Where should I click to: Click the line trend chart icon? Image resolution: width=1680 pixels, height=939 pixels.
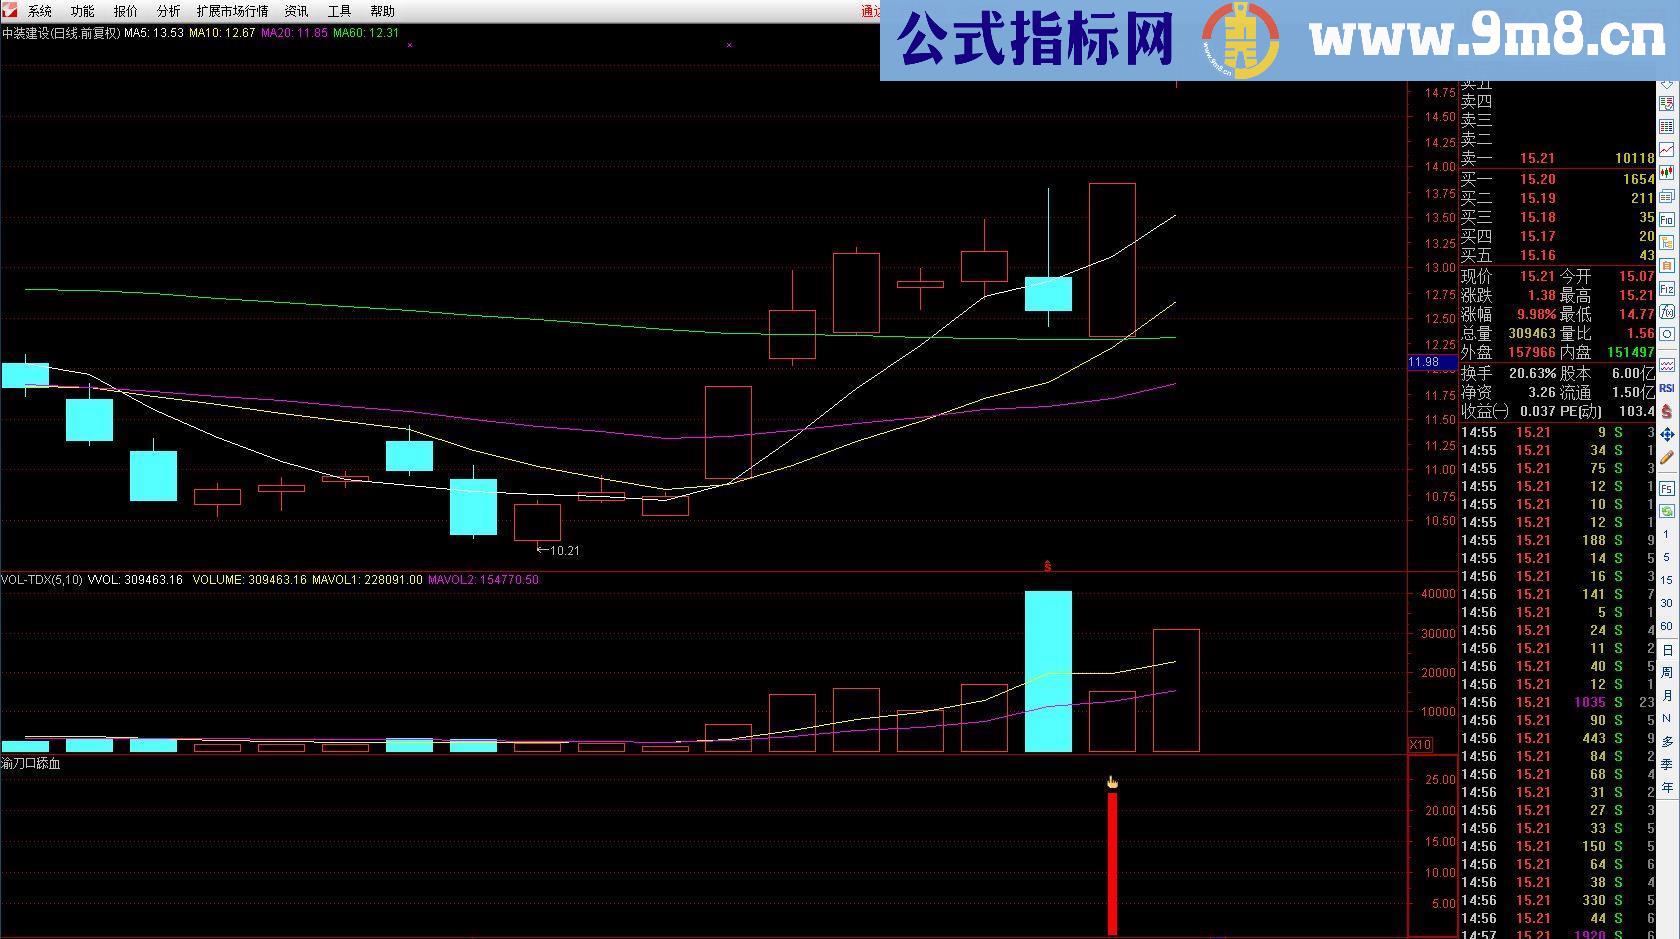click(1667, 149)
